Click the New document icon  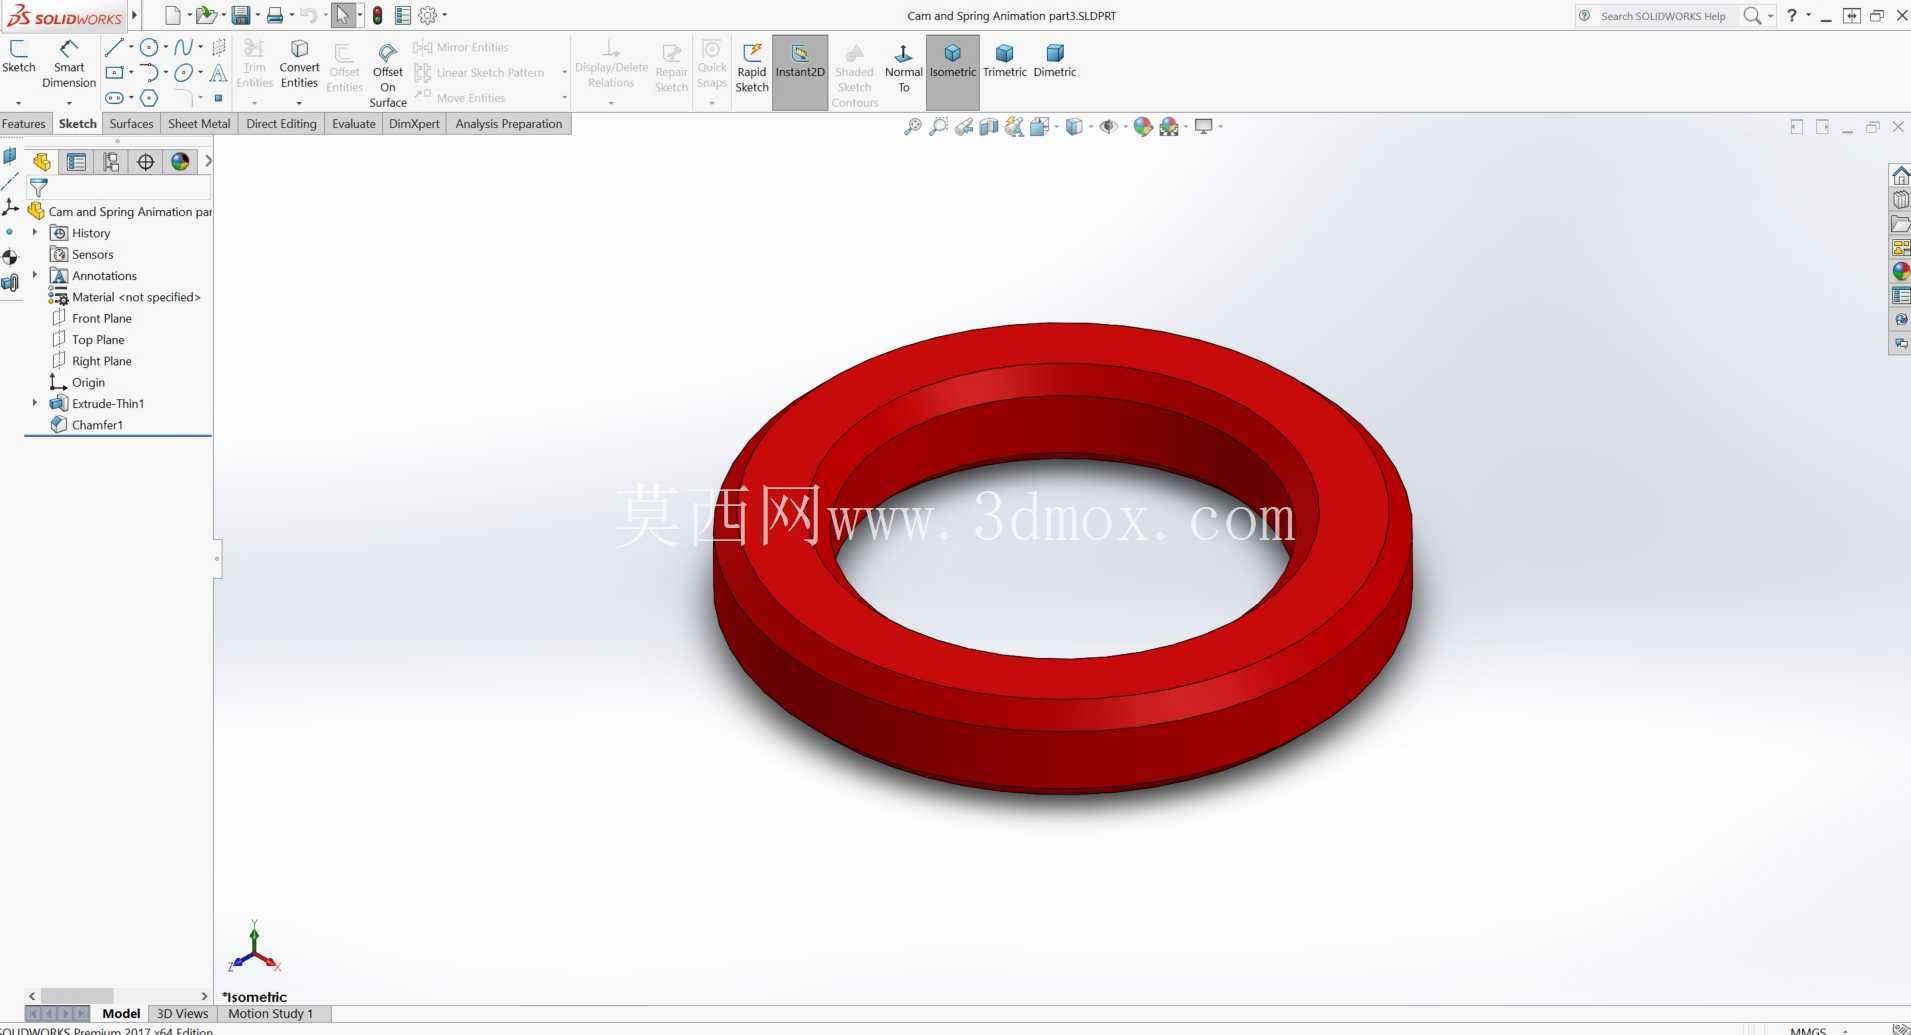click(x=172, y=15)
